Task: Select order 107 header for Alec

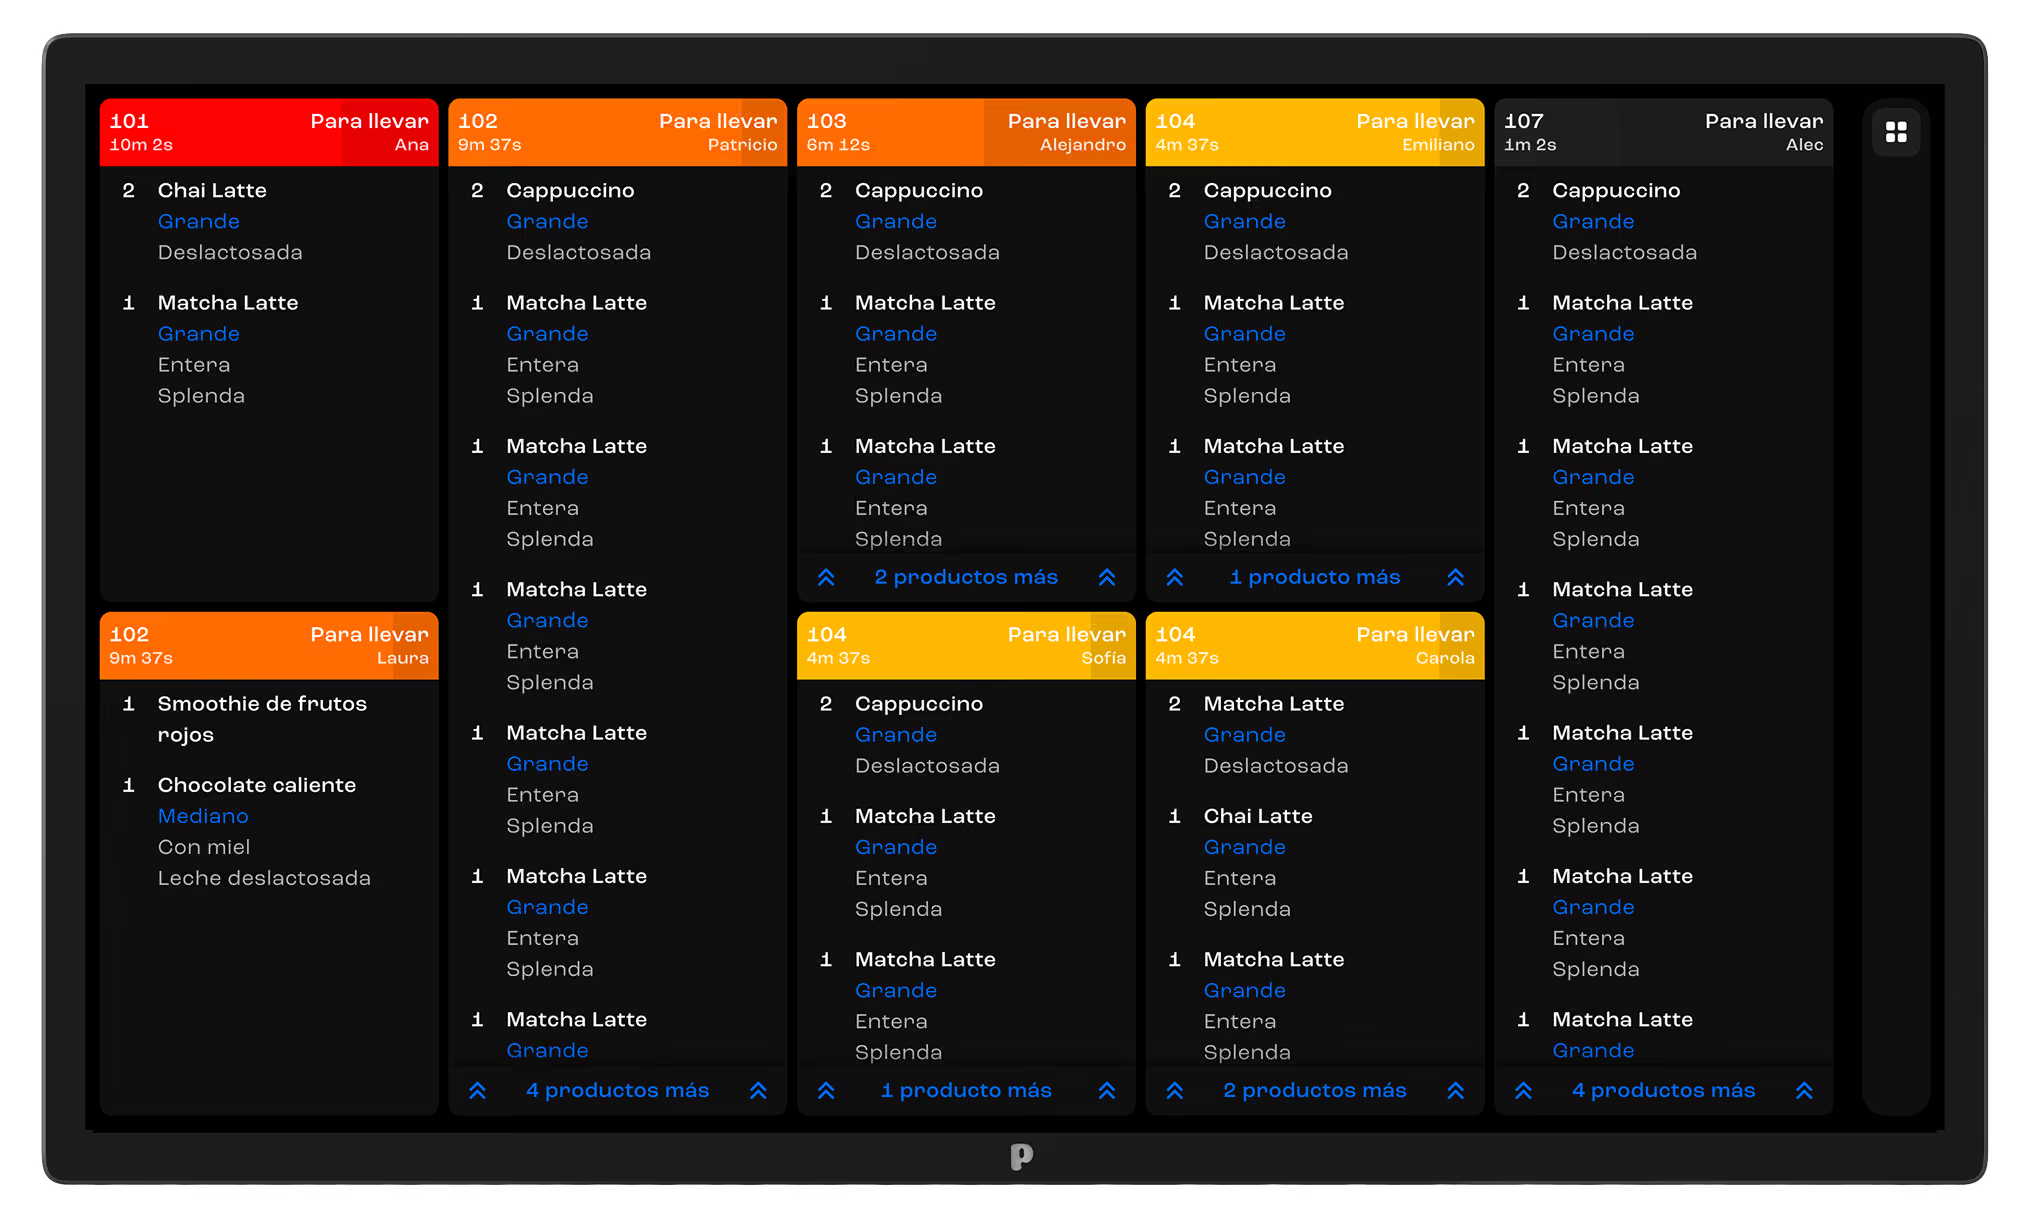Action: click(x=1664, y=132)
